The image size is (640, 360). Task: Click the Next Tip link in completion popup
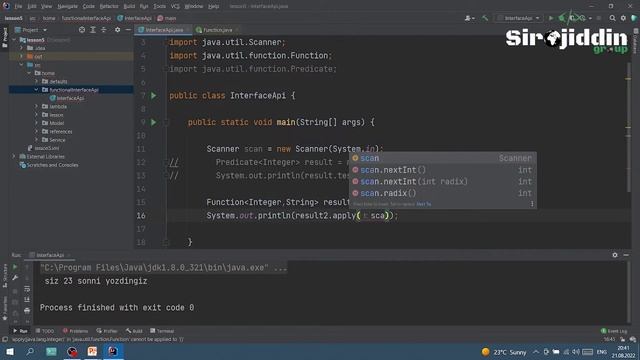pyautogui.click(x=424, y=204)
